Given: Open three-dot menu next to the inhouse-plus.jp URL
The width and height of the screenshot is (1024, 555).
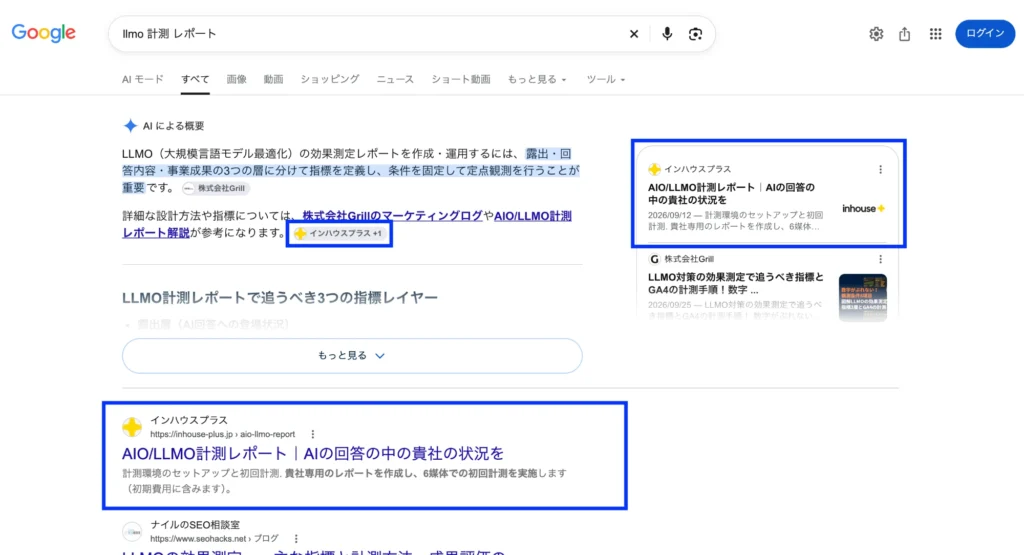Looking at the screenshot, I should (x=313, y=434).
